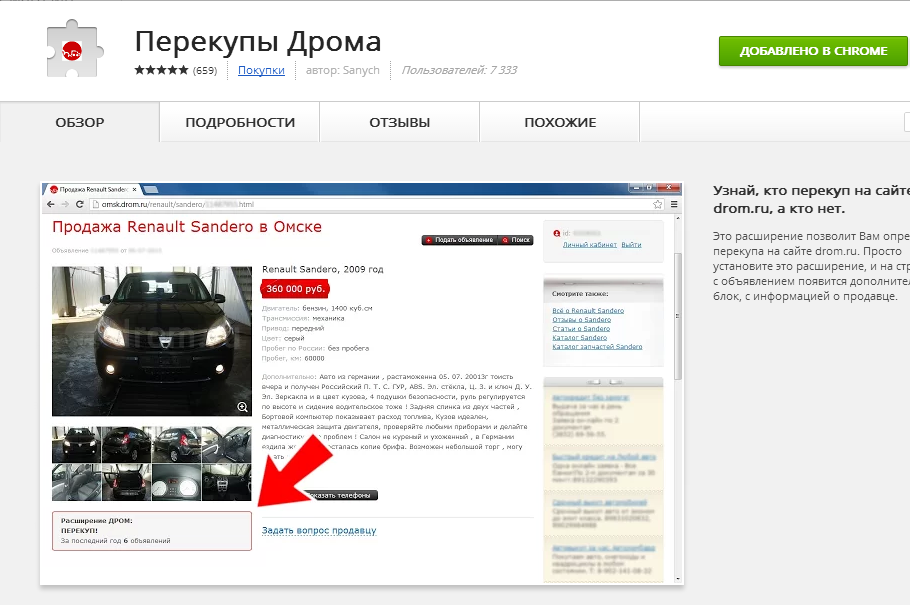Open a new tab in the embedded browser
The image size is (910, 605).
pyautogui.click(x=150, y=189)
